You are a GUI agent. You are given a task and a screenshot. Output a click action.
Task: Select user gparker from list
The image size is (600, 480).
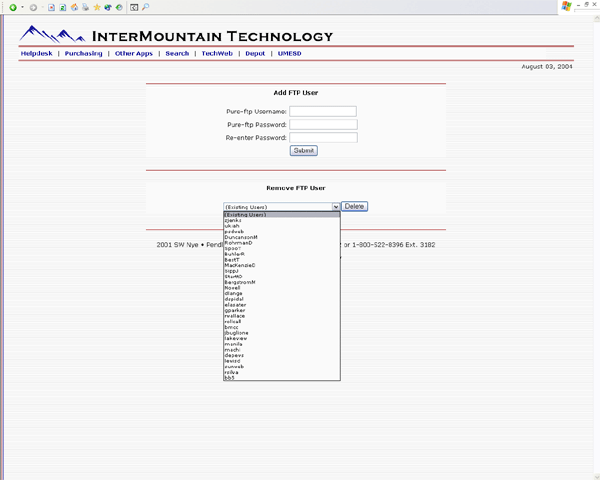(282, 310)
